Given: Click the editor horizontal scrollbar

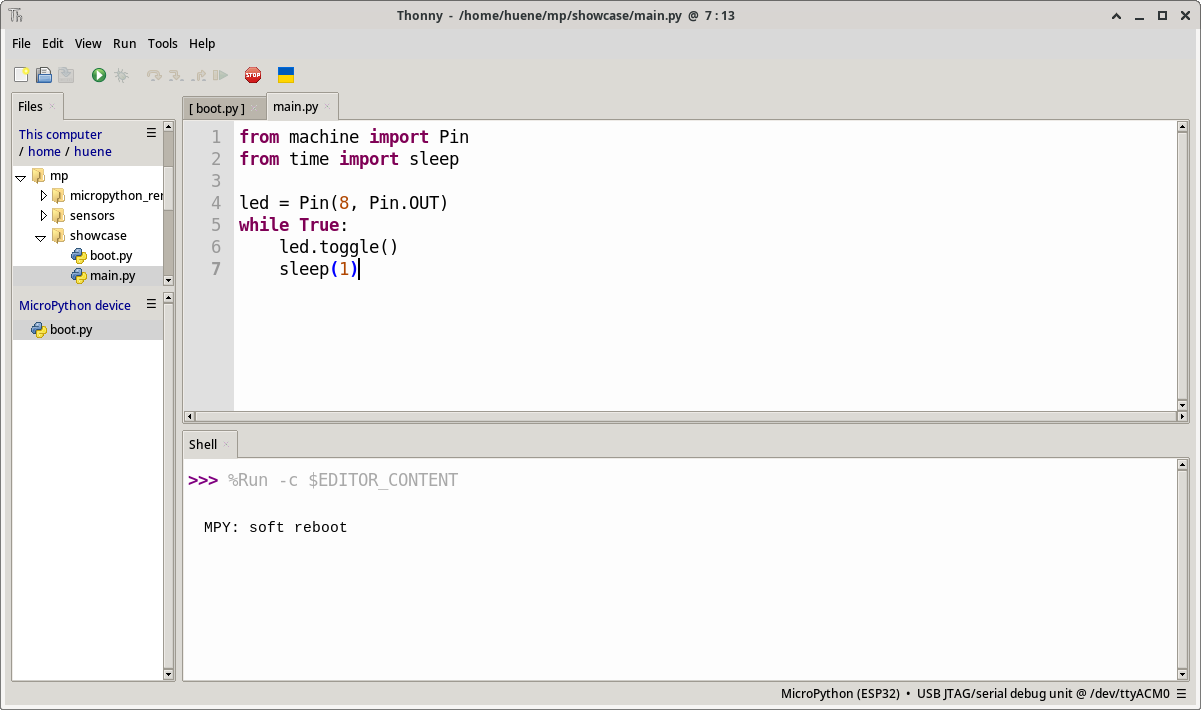Looking at the screenshot, I should (x=680, y=416).
